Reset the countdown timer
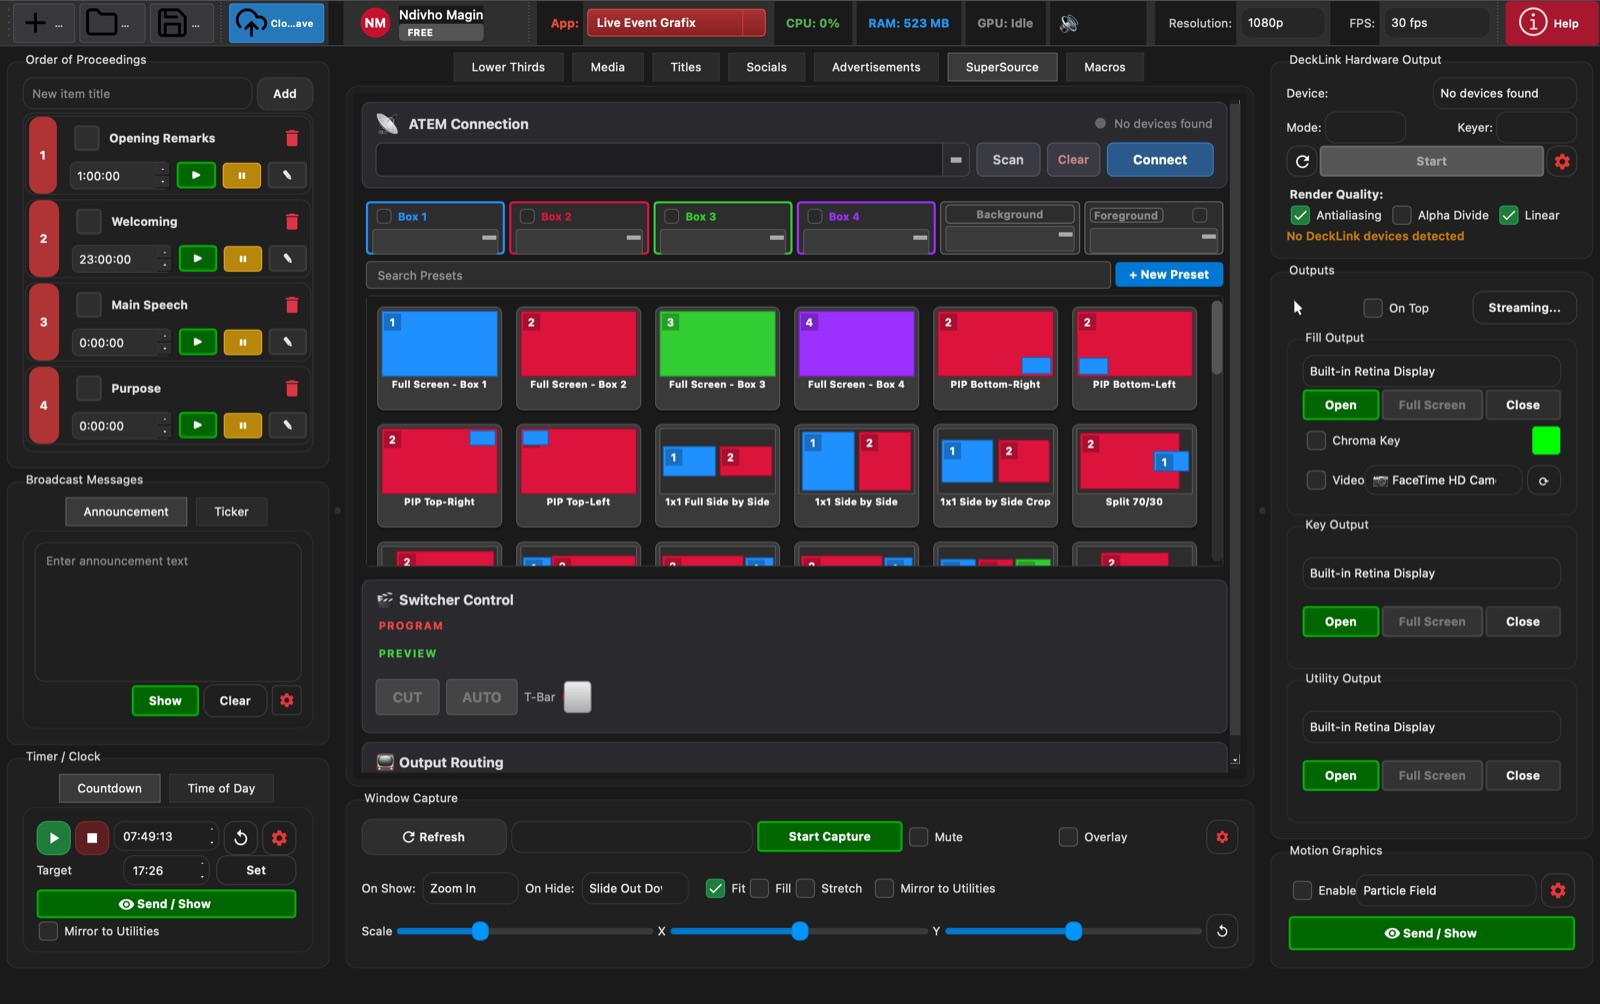1600x1004 pixels. (241, 838)
